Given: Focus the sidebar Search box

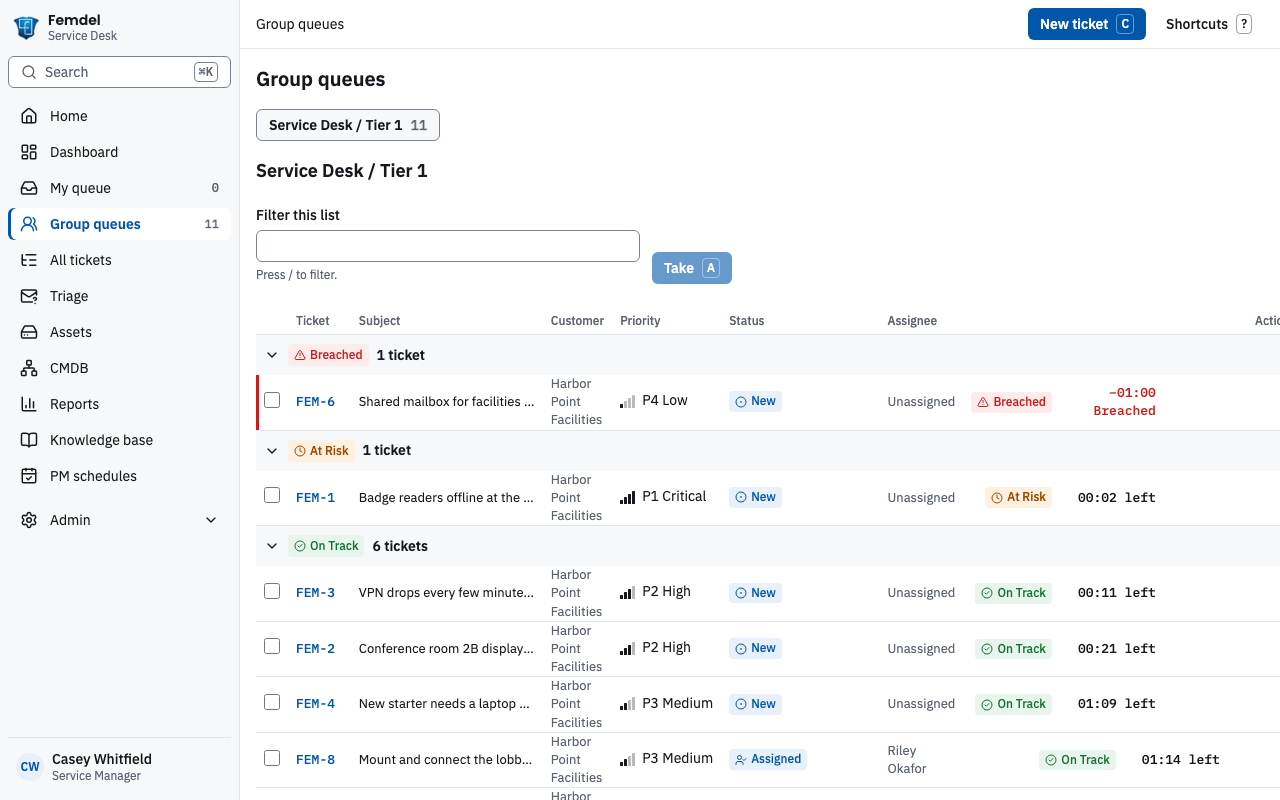Looking at the screenshot, I should click(119, 72).
